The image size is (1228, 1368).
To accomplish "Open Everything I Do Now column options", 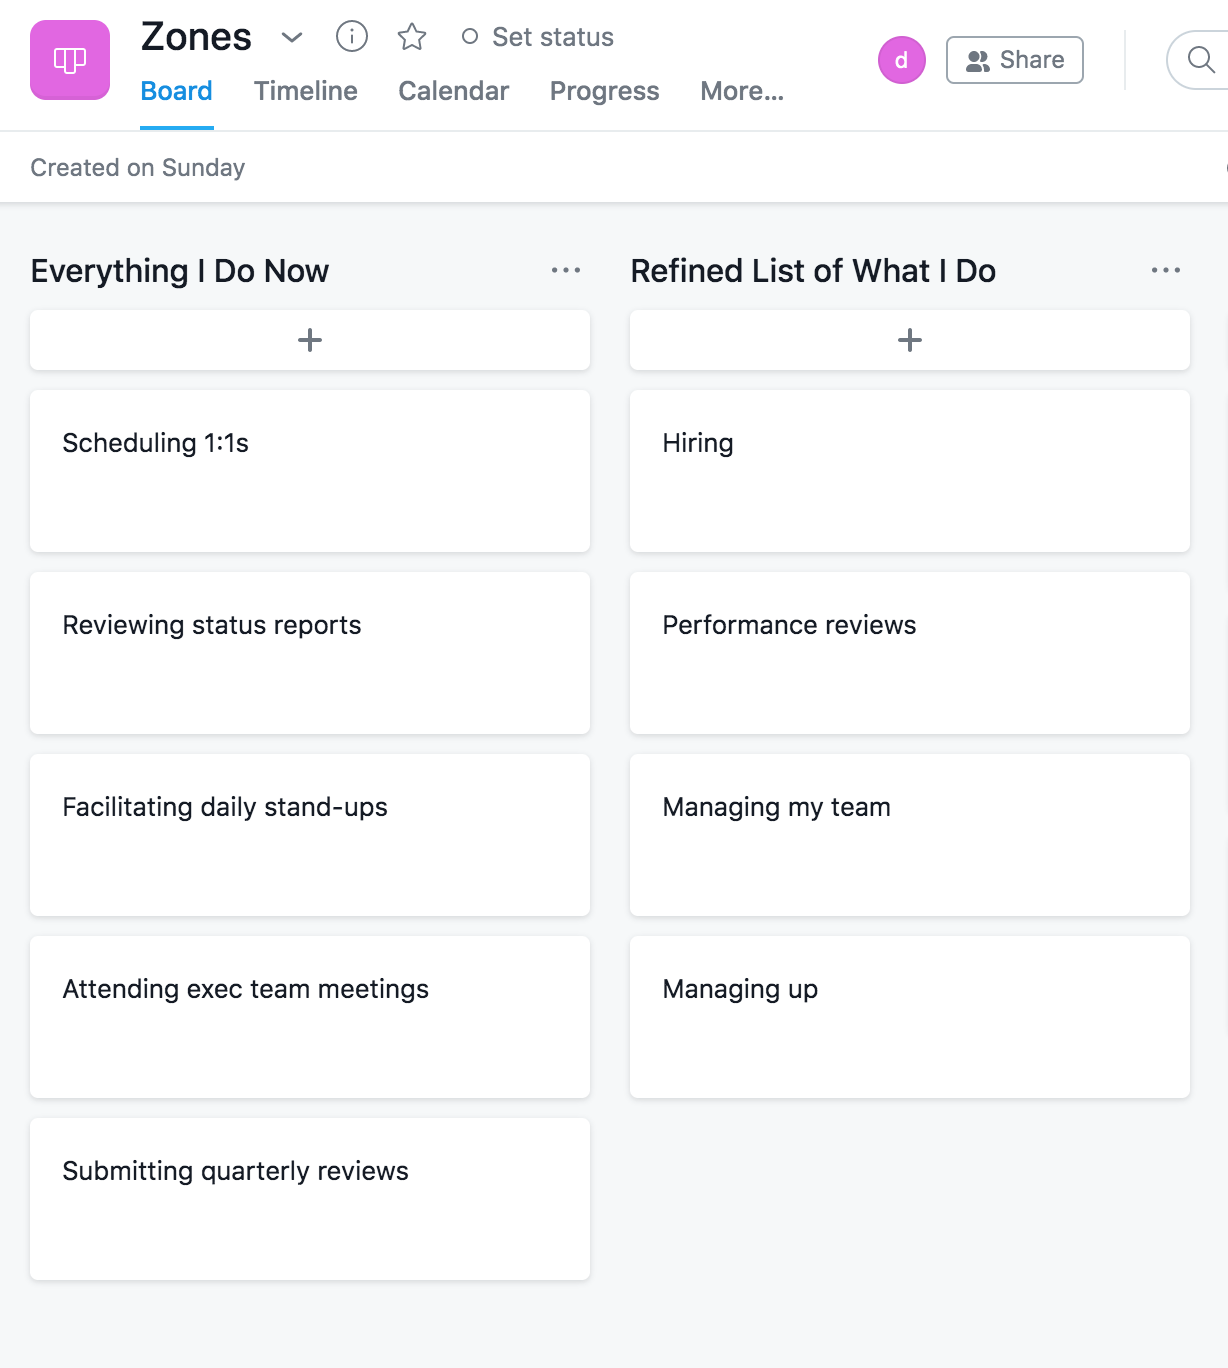I will (x=566, y=270).
